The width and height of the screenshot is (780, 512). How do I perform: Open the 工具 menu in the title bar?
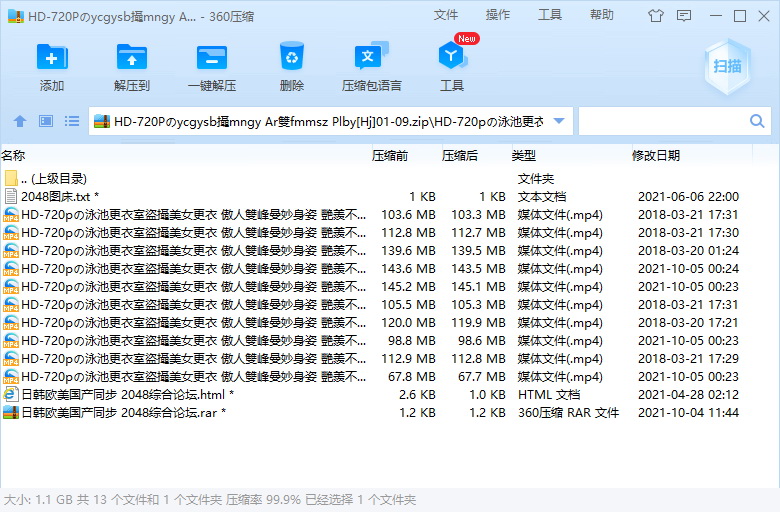click(550, 15)
